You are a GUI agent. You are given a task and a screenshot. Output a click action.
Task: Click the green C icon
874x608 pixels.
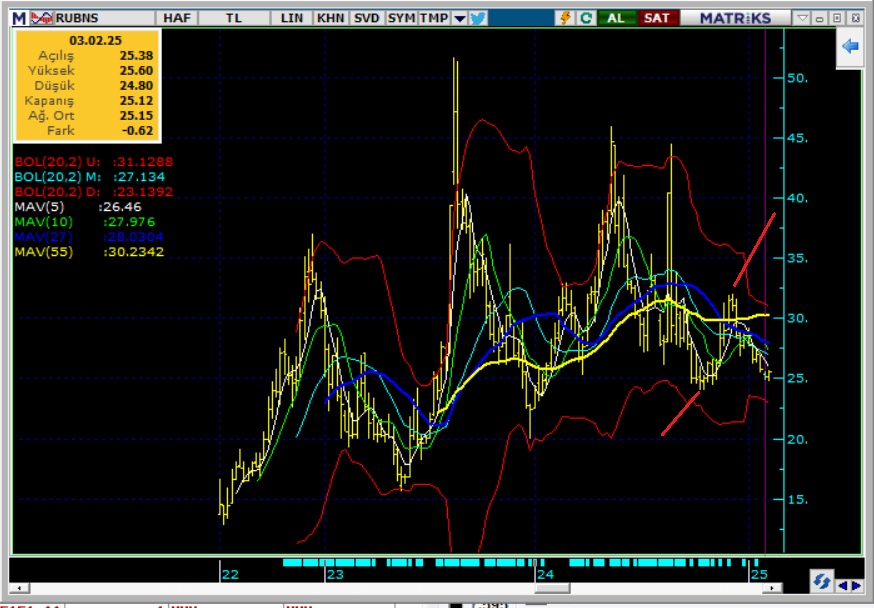coord(586,18)
